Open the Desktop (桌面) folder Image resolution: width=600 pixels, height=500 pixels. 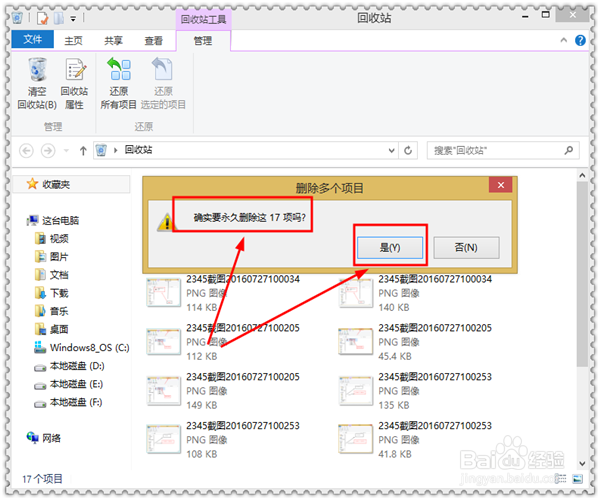[x=51, y=329]
